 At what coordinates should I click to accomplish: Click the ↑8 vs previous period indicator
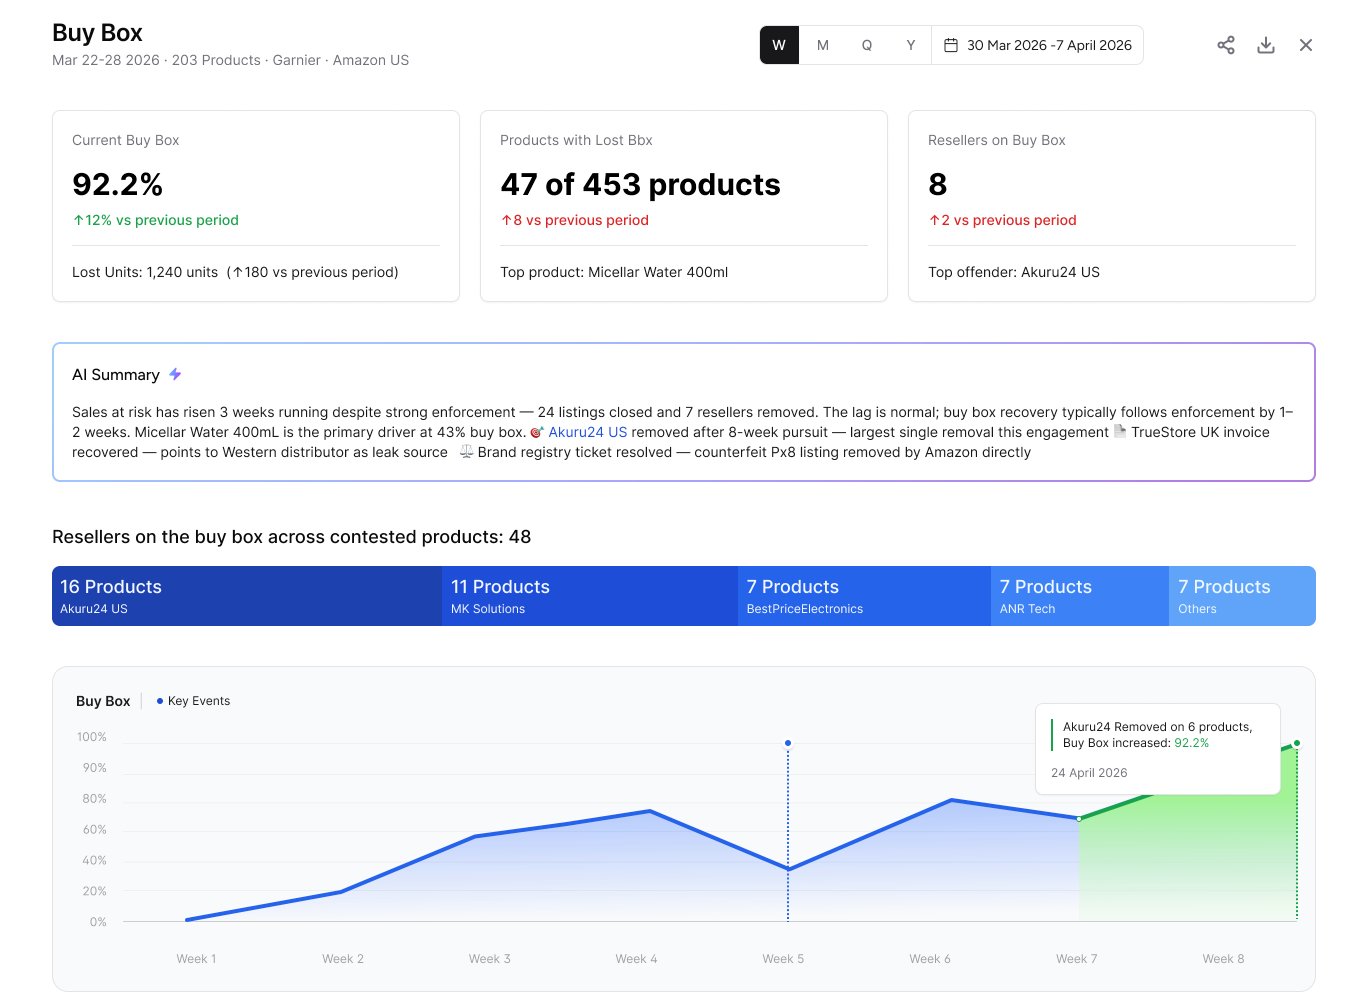(575, 220)
